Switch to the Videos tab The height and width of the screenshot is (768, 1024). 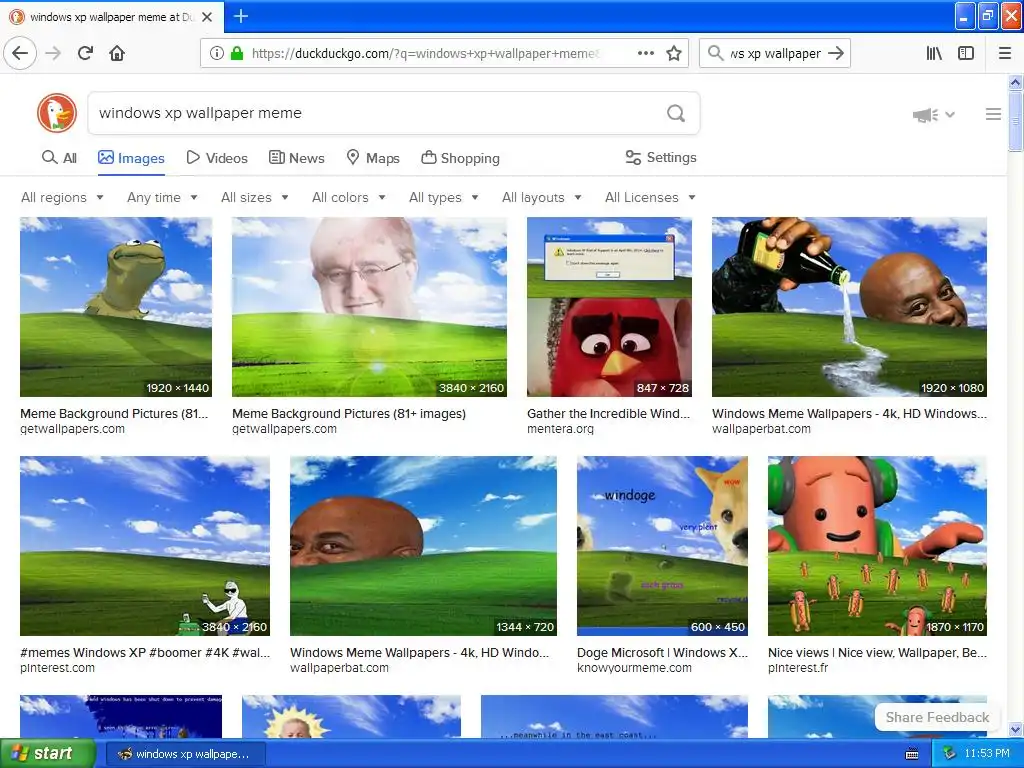(x=217, y=158)
